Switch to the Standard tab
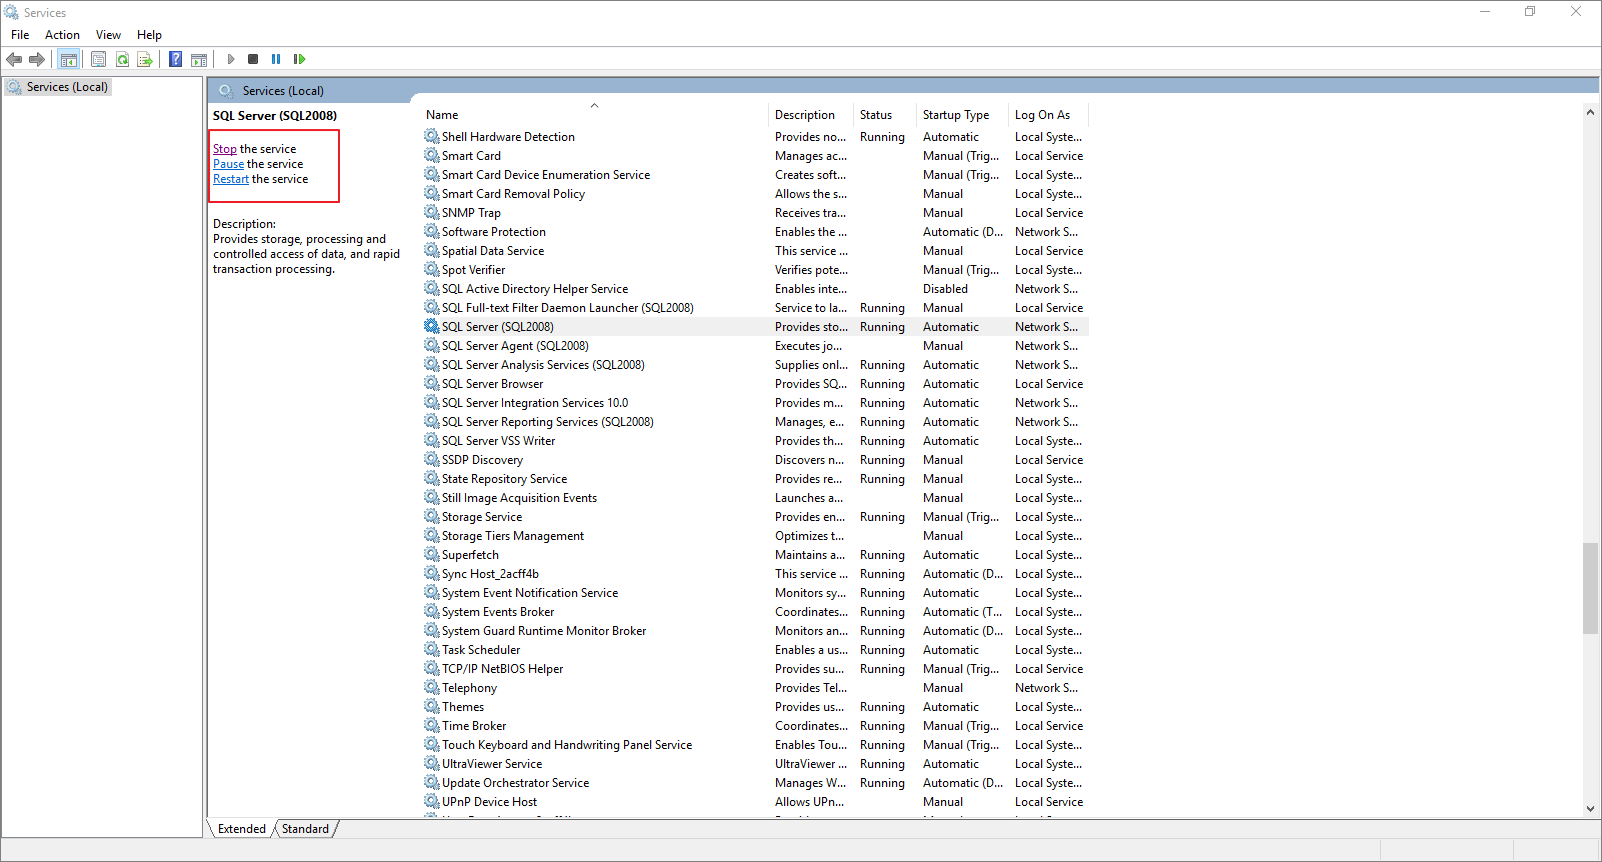1602x862 pixels. 305,829
